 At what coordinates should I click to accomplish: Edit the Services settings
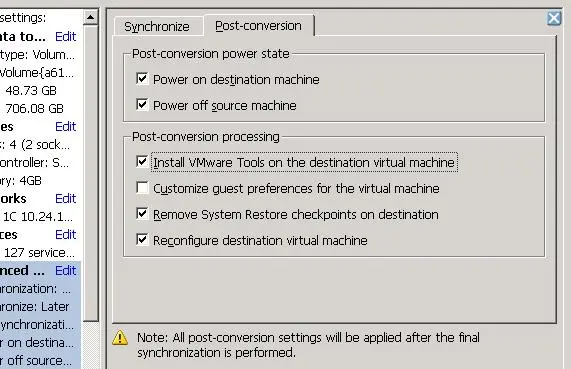[66, 235]
